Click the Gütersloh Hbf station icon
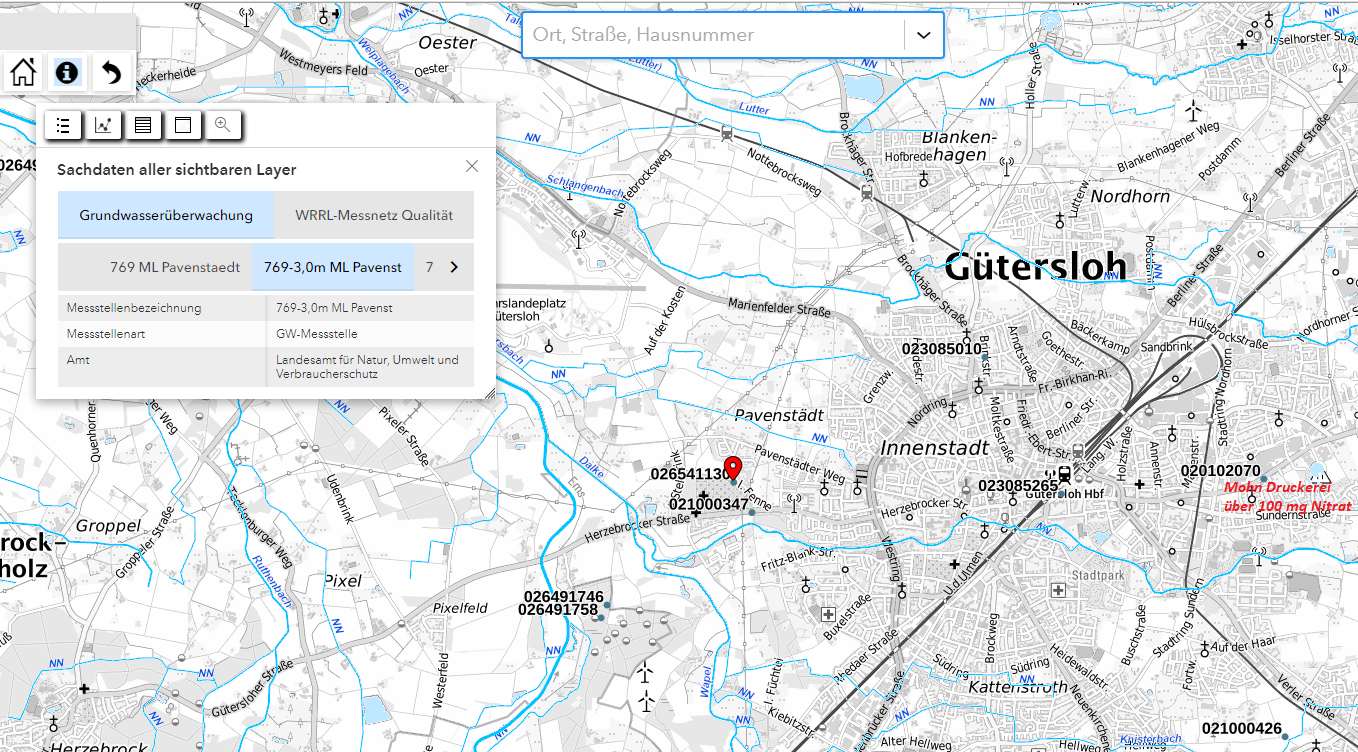 [1064, 476]
